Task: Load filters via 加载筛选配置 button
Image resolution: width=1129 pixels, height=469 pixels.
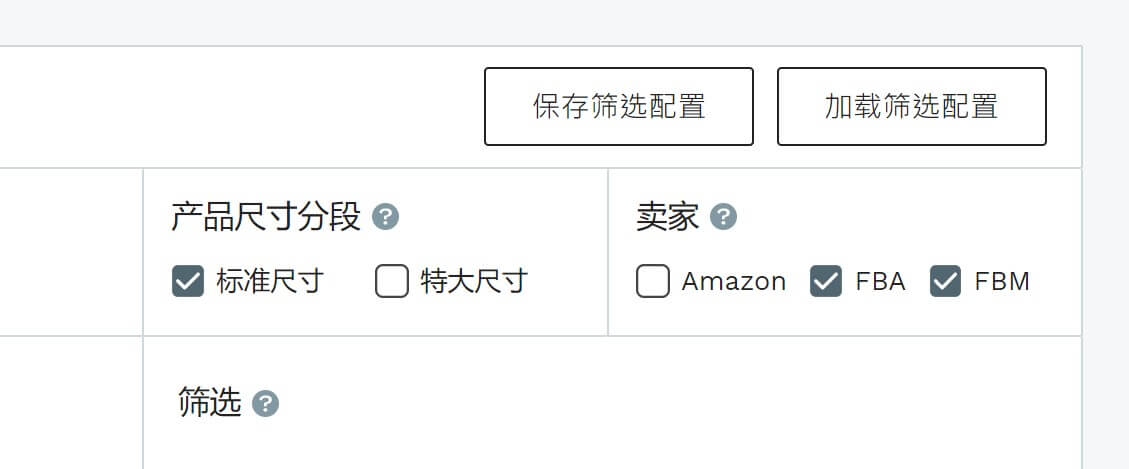Action: [912, 107]
